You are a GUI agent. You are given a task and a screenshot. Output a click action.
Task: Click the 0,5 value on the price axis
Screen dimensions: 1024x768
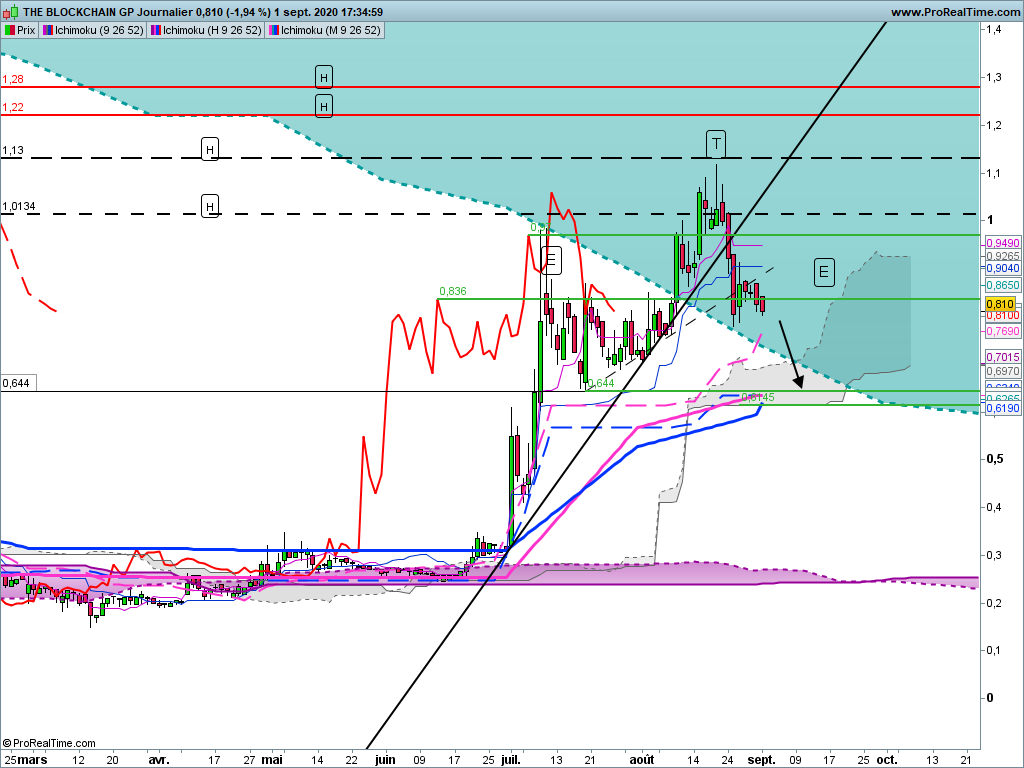994,459
